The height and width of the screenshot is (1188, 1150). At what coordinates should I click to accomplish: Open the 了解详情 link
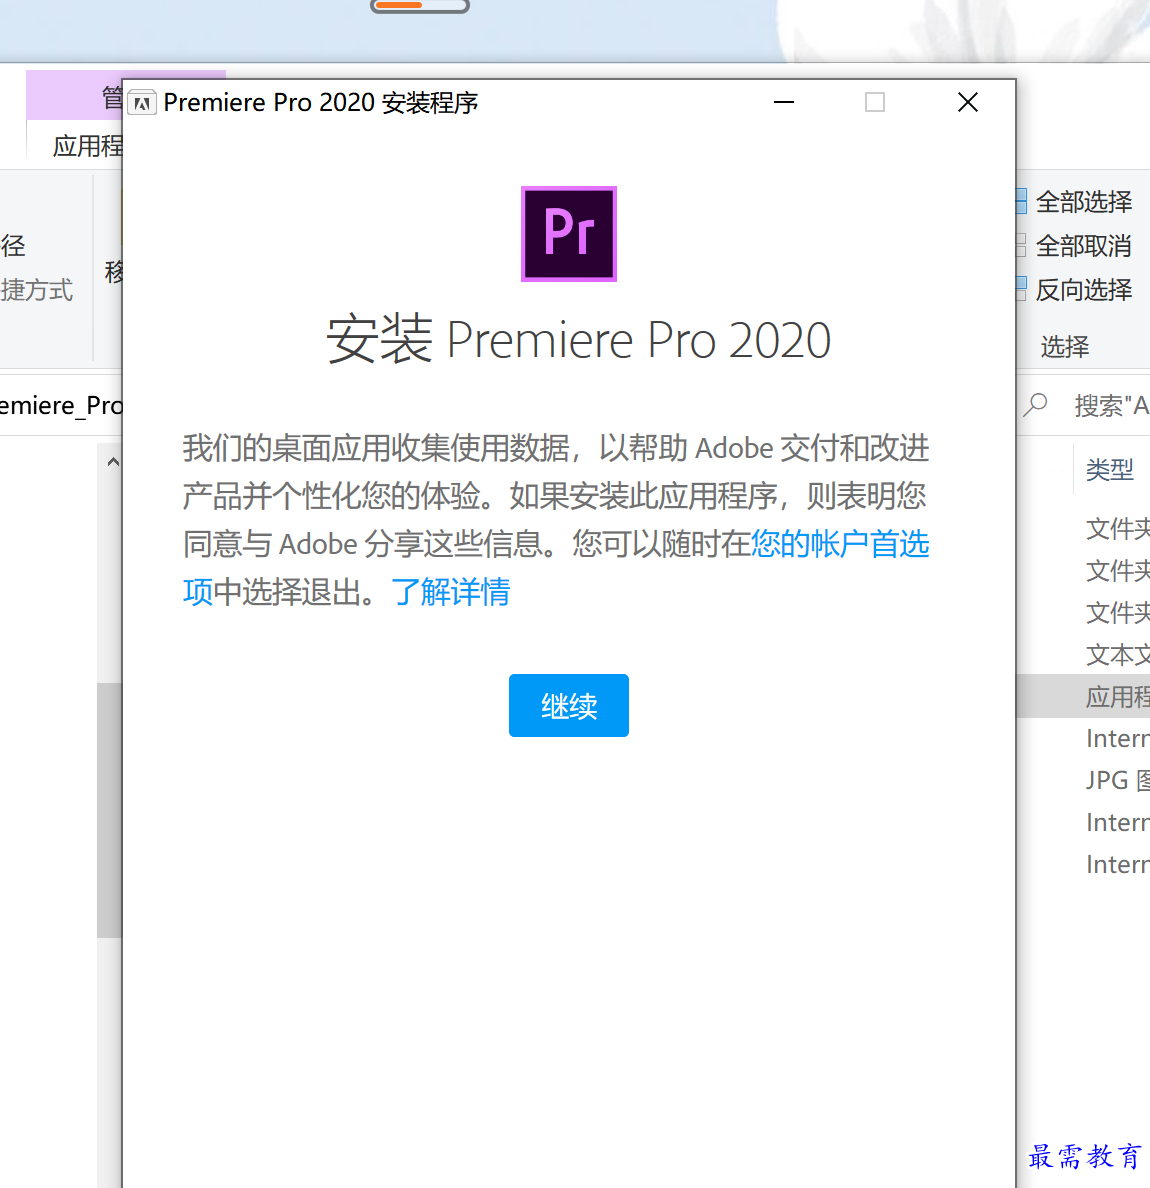click(x=451, y=592)
